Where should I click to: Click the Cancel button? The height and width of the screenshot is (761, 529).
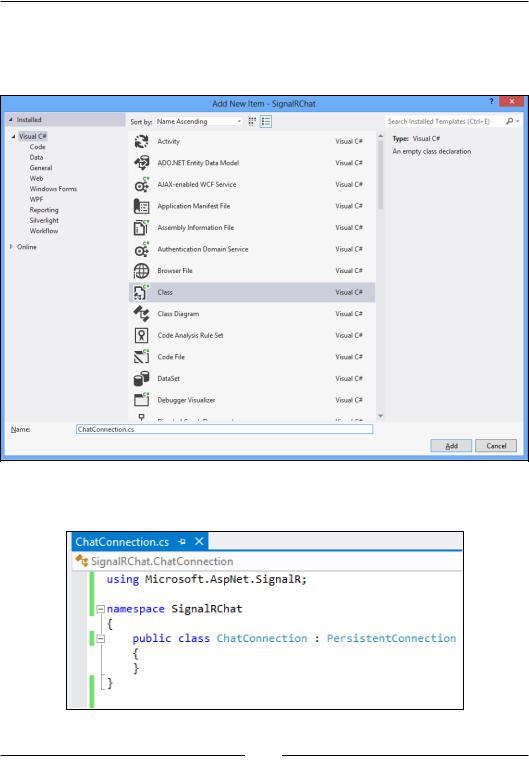pos(496,446)
